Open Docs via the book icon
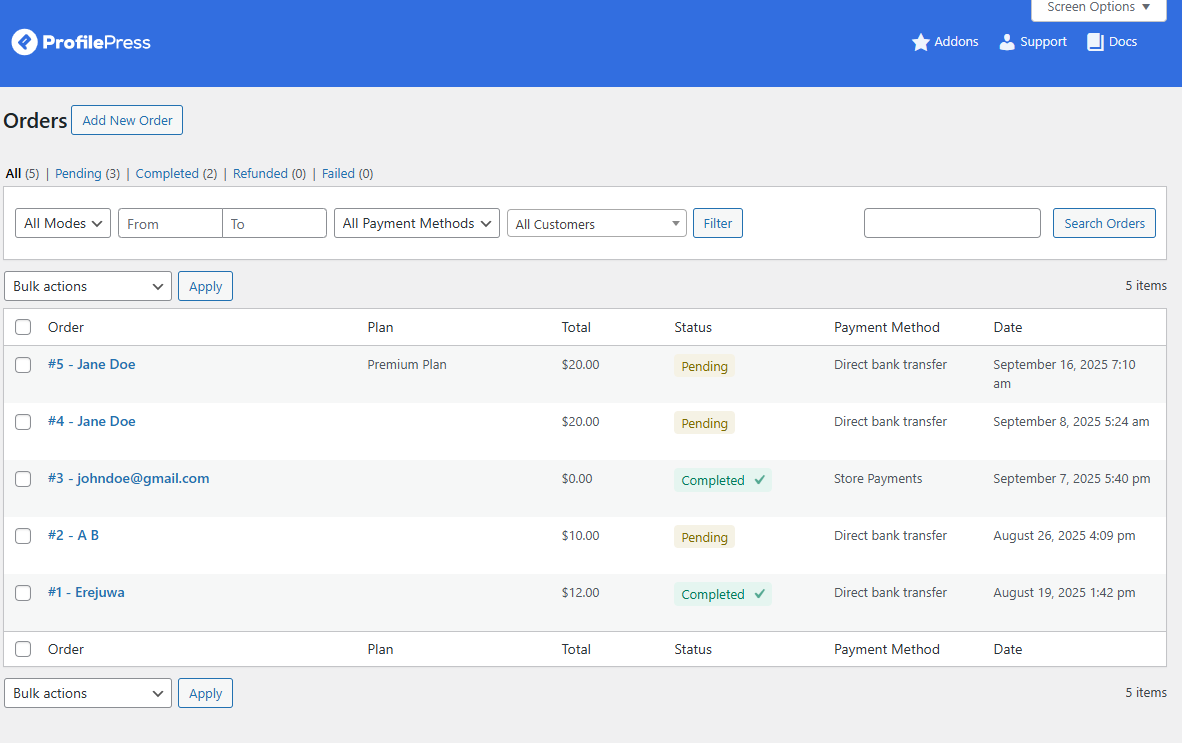The width and height of the screenshot is (1182, 743). coord(1095,42)
